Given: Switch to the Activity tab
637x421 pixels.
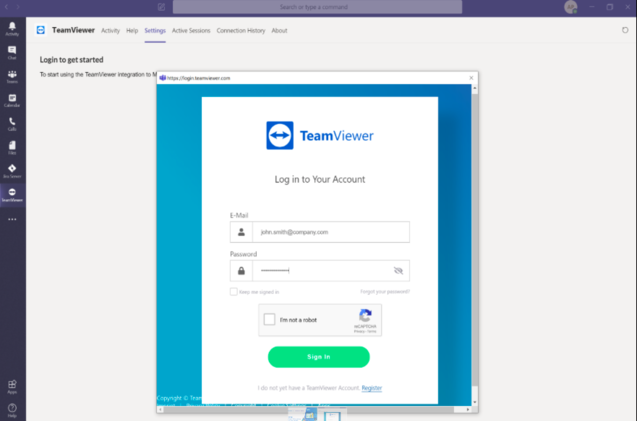Looking at the screenshot, I should click(110, 30).
